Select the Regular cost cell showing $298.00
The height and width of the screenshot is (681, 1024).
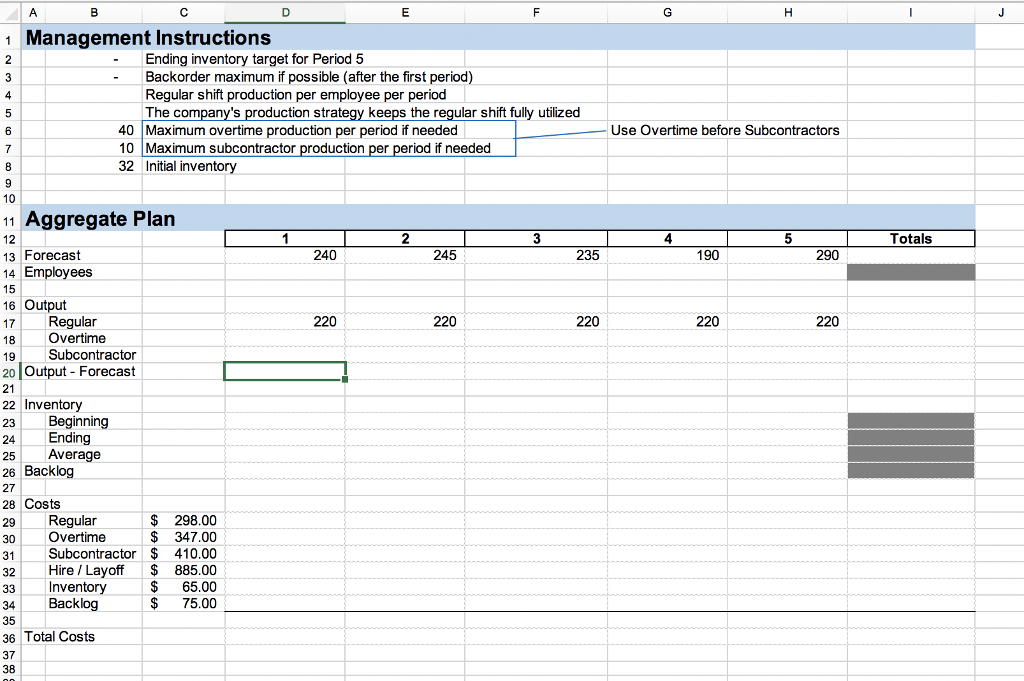pos(184,520)
